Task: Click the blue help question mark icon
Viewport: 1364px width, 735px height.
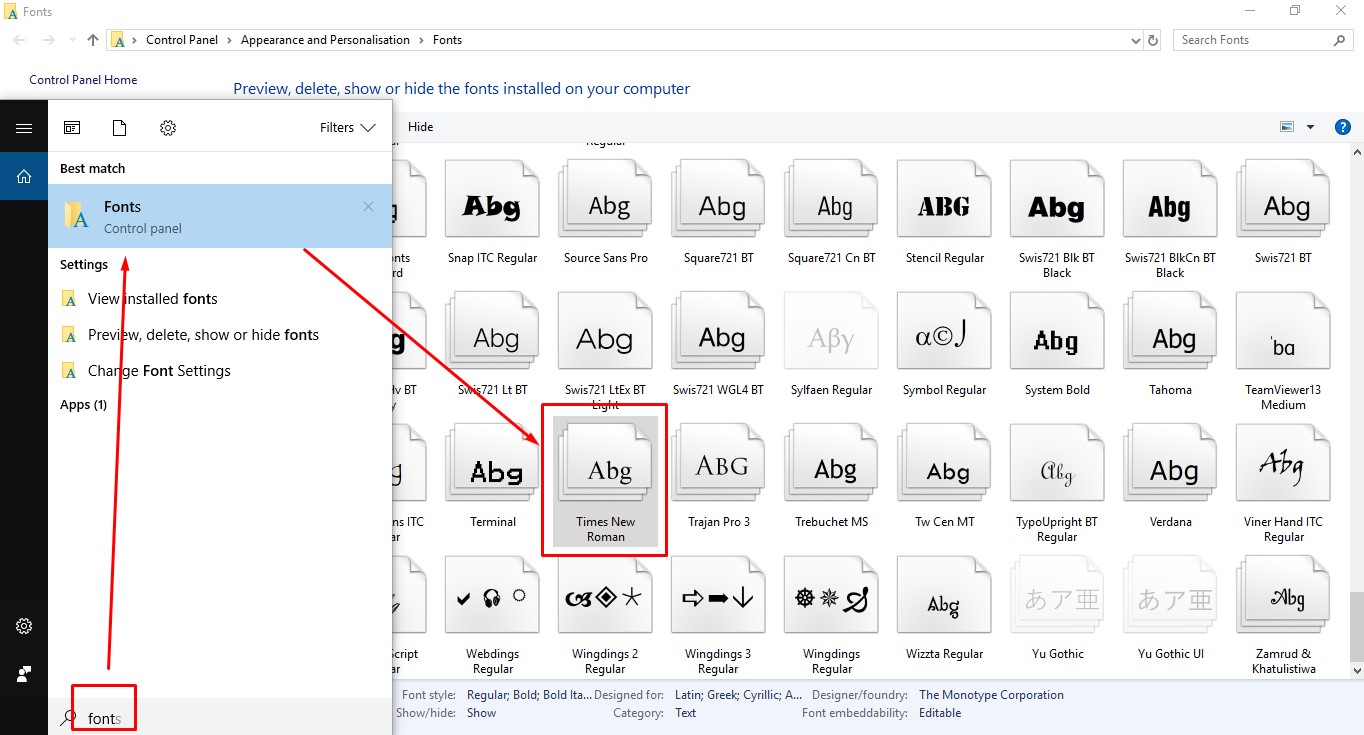Action: 1343,127
